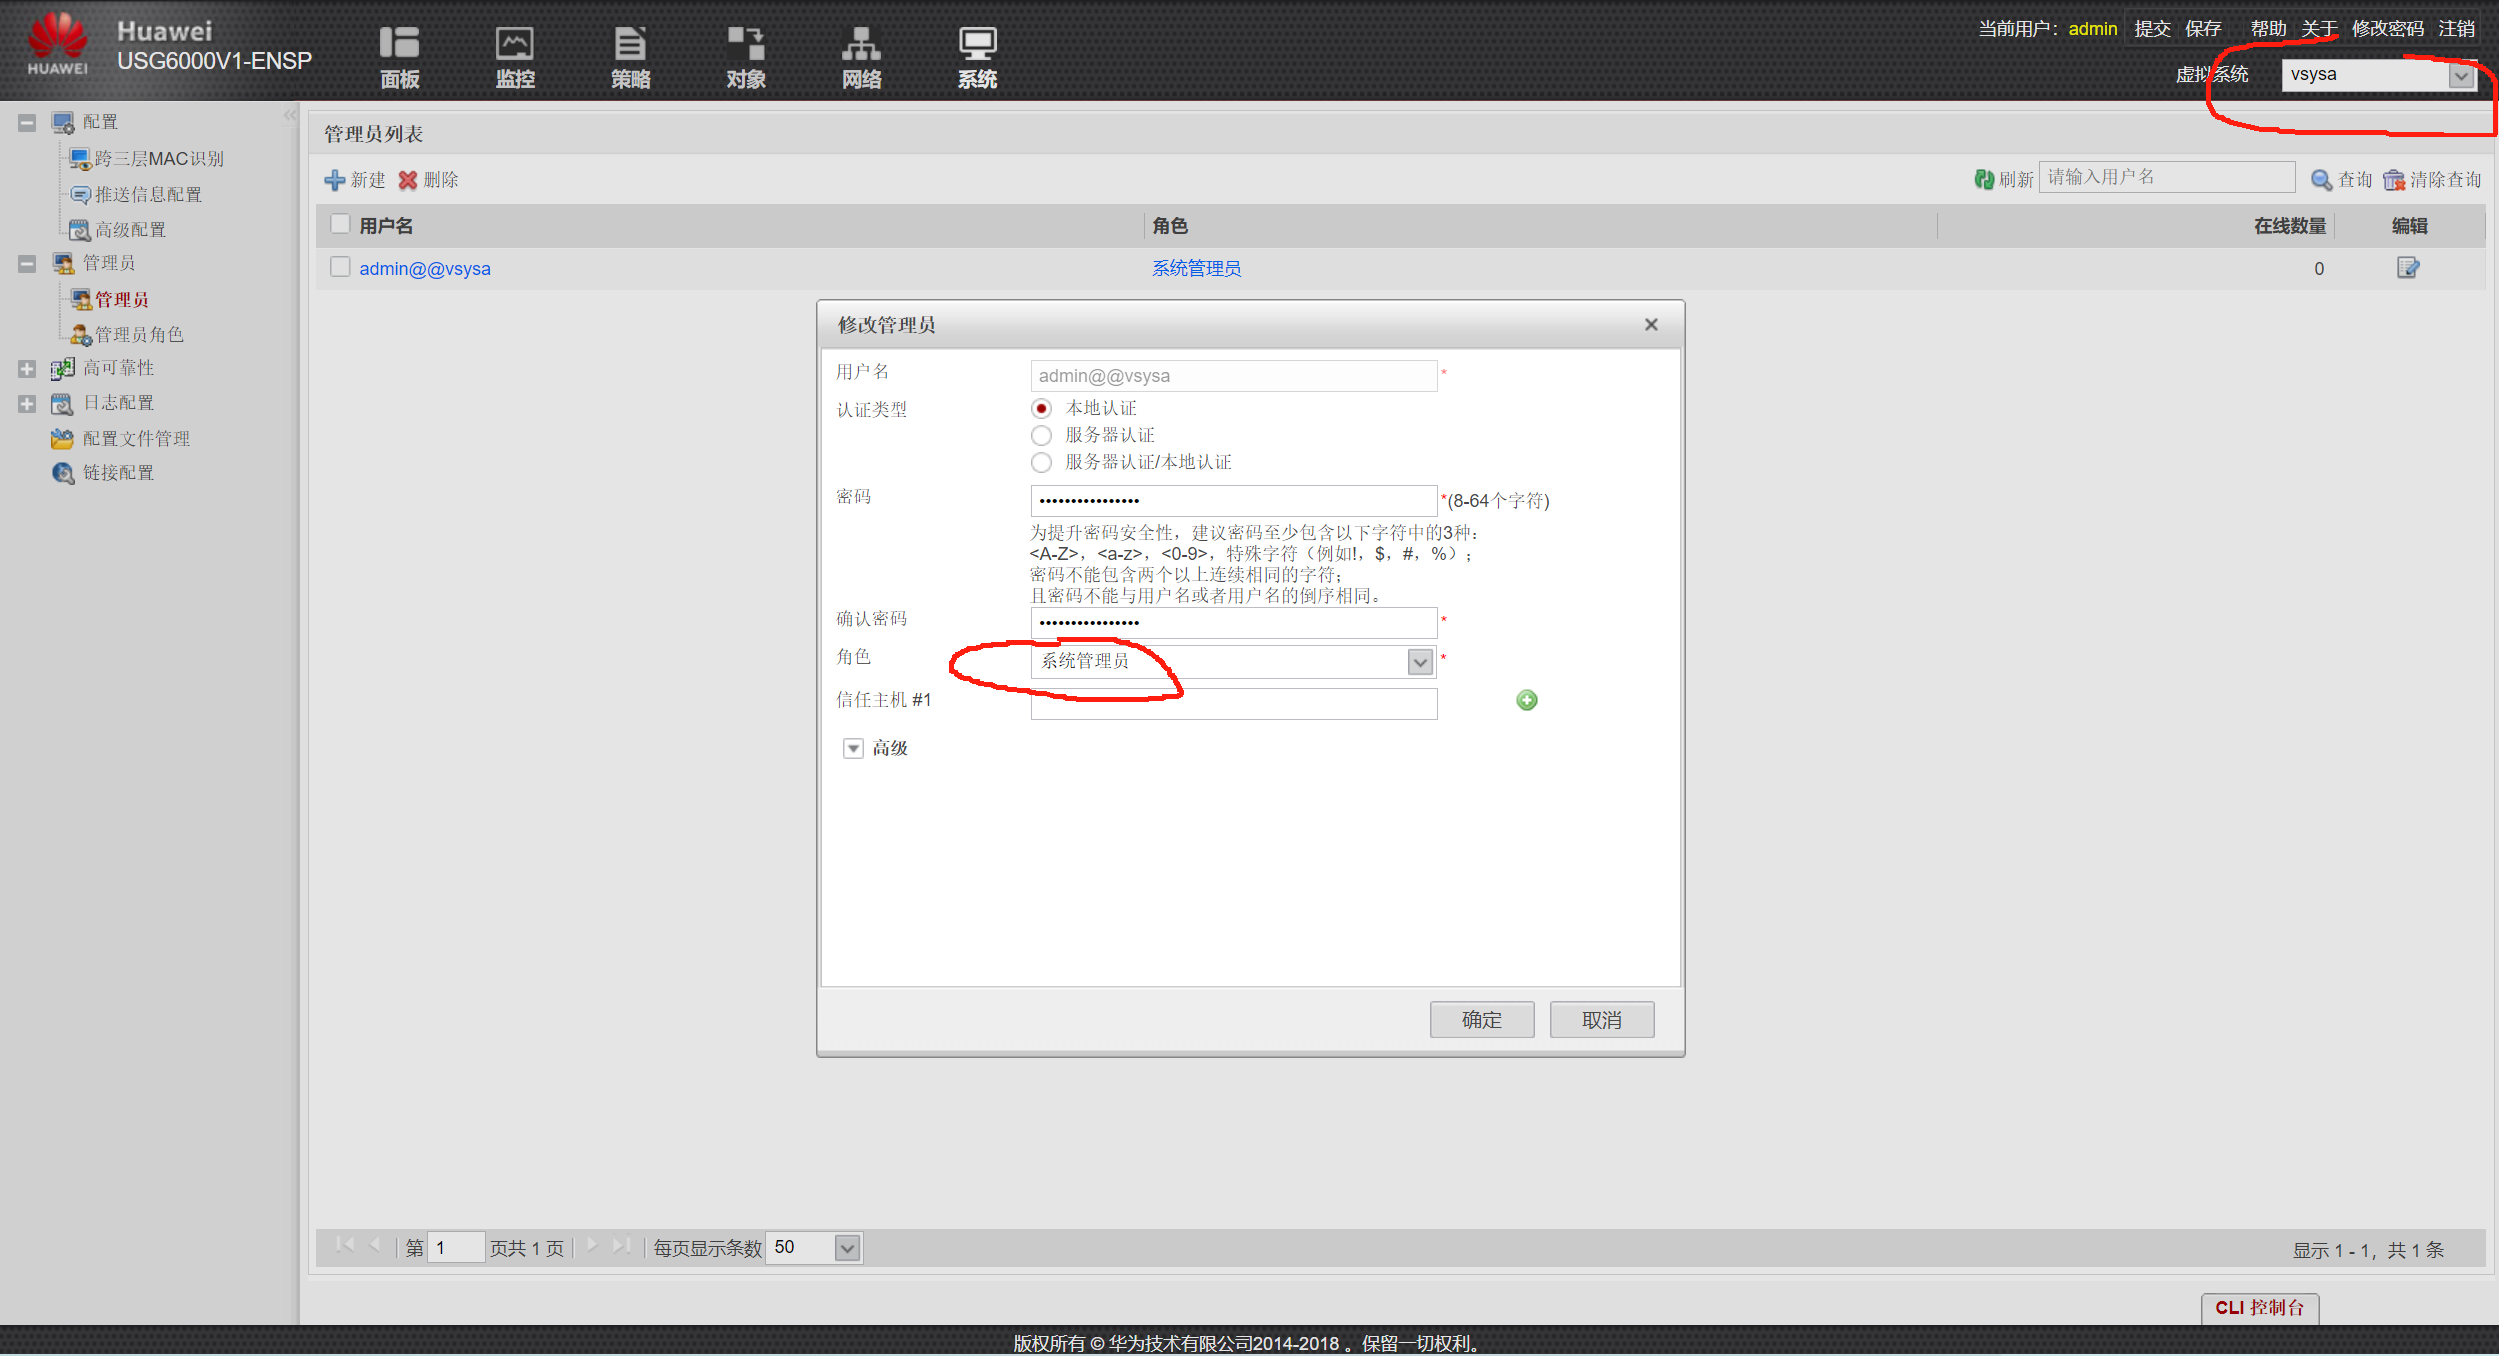Check the admin@@vsysa row checkbox
Screen dimensions: 2499x1356
pyautogui.click(x=340, y=267)
